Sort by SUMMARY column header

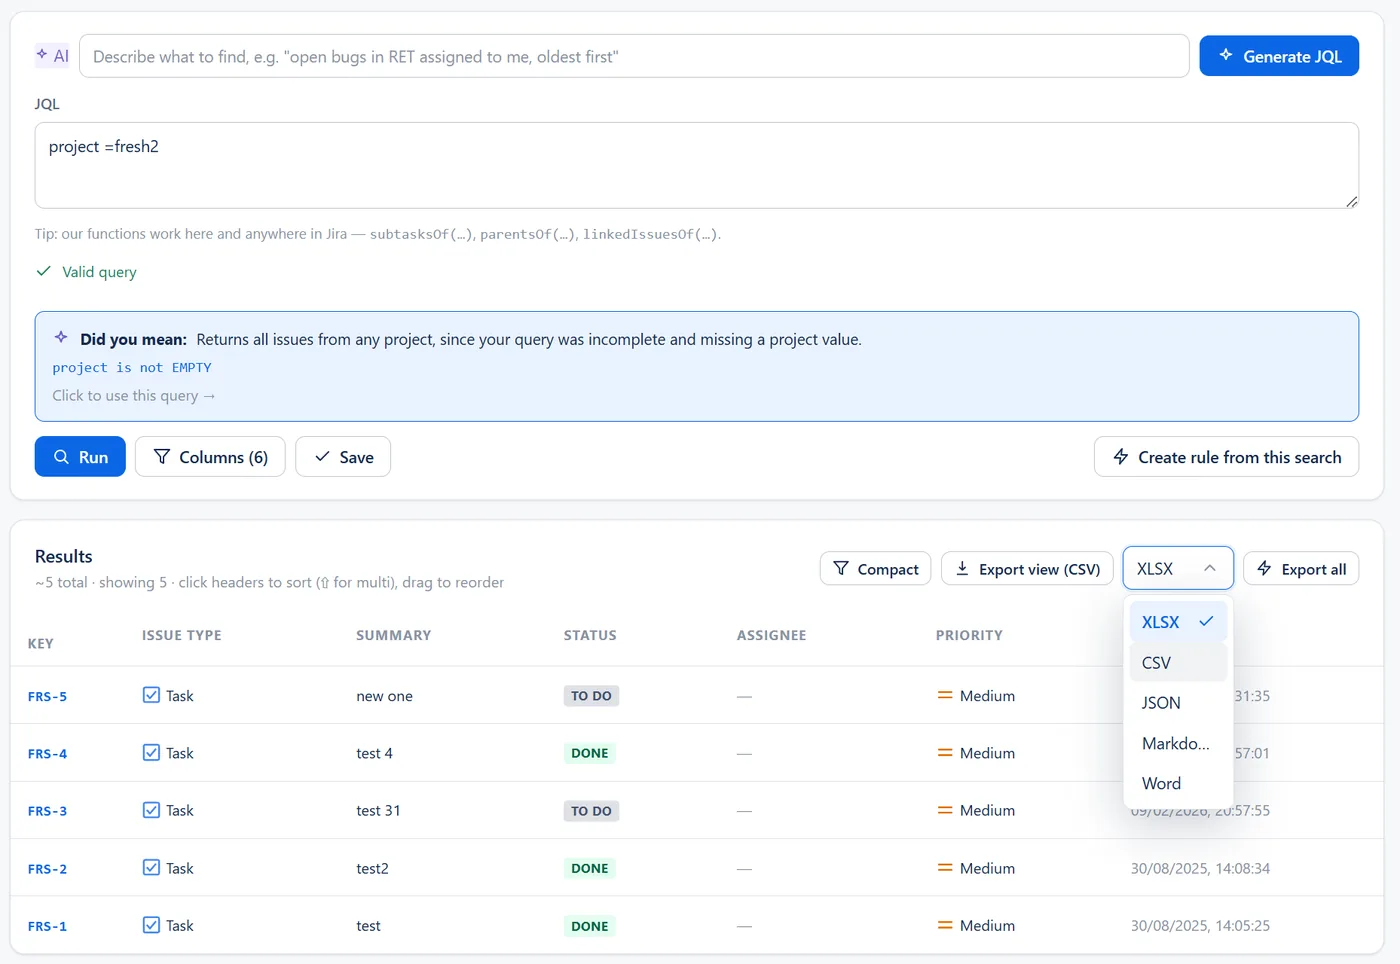[x=394, y=635]
